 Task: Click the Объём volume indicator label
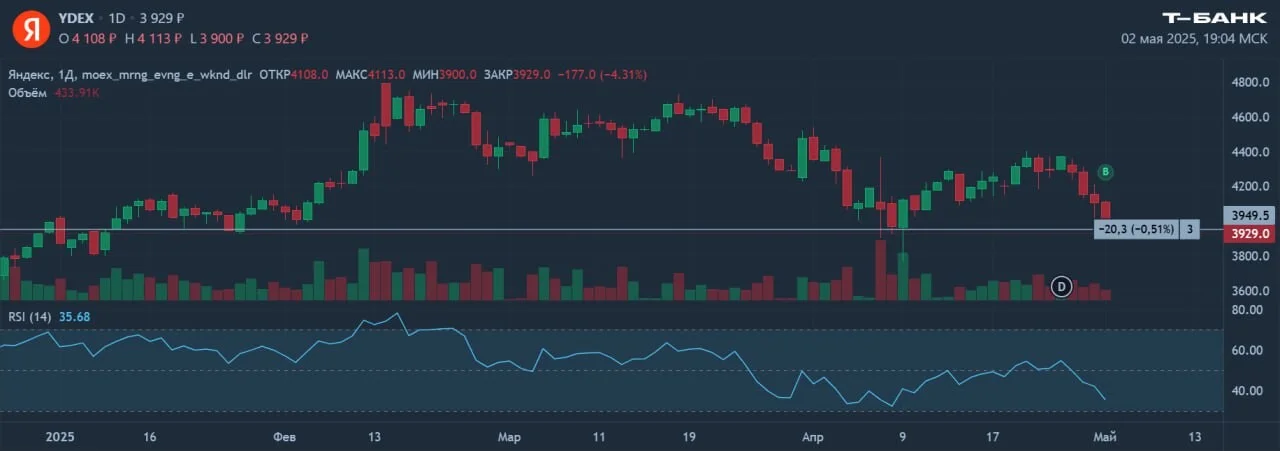(x=26, y=92)
